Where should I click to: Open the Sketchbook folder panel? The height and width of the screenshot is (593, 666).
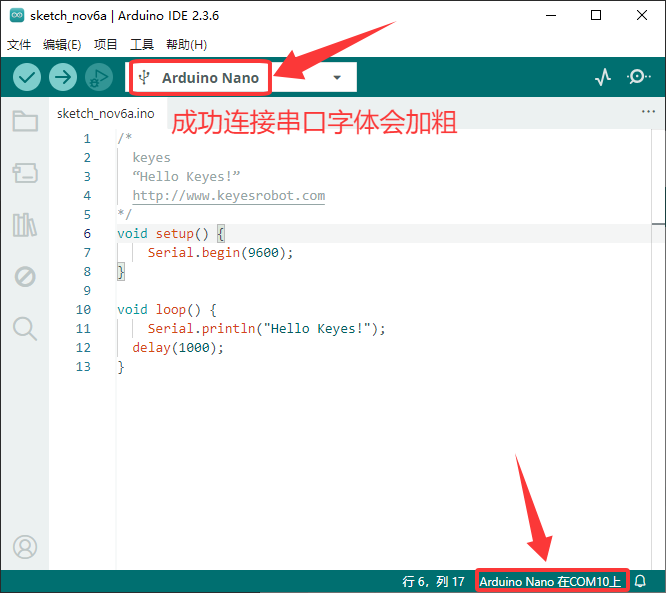(25, 121)
